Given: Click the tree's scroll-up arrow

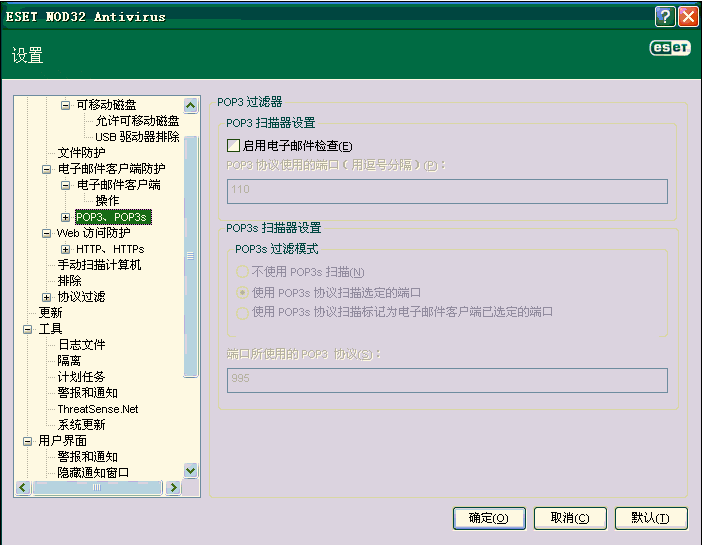Looking at the screenshot, I should coord(191,105).
